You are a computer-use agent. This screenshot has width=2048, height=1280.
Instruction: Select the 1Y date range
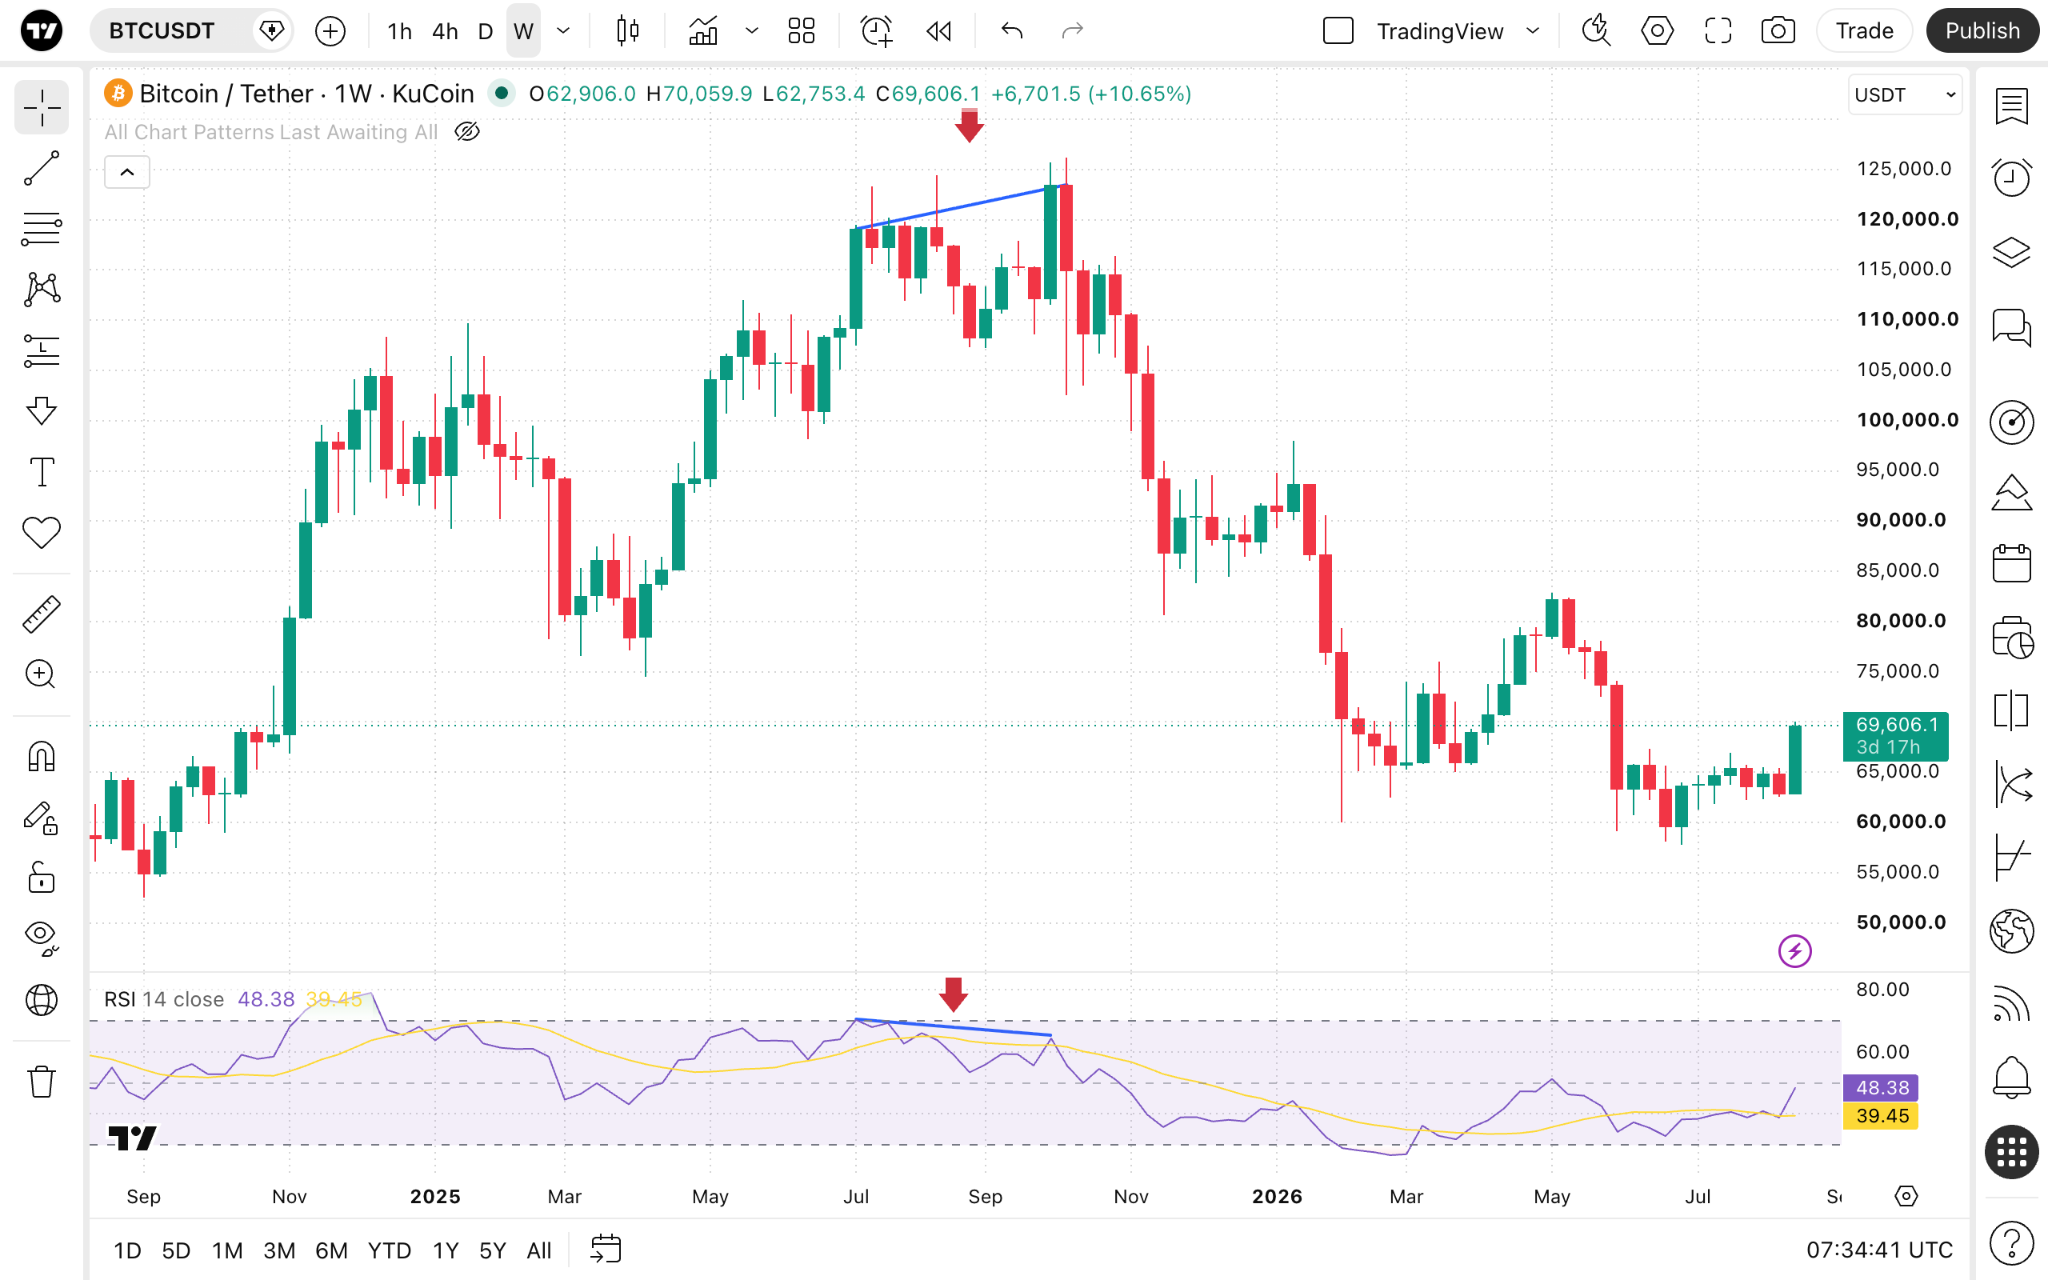pyautogui.click(x=445, y=1250)
